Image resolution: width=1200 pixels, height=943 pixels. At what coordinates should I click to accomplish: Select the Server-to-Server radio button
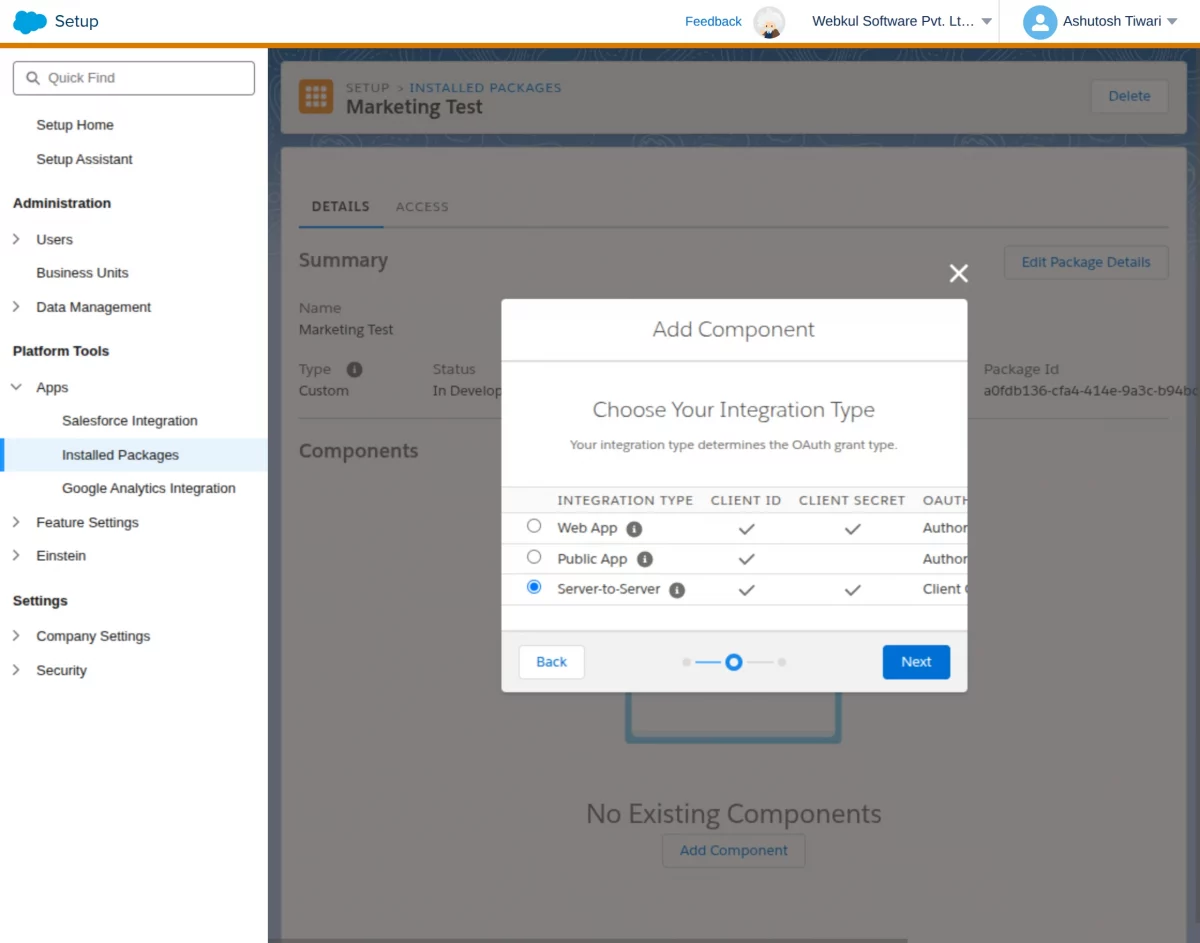pyautogui.click(x=534, y=587)
